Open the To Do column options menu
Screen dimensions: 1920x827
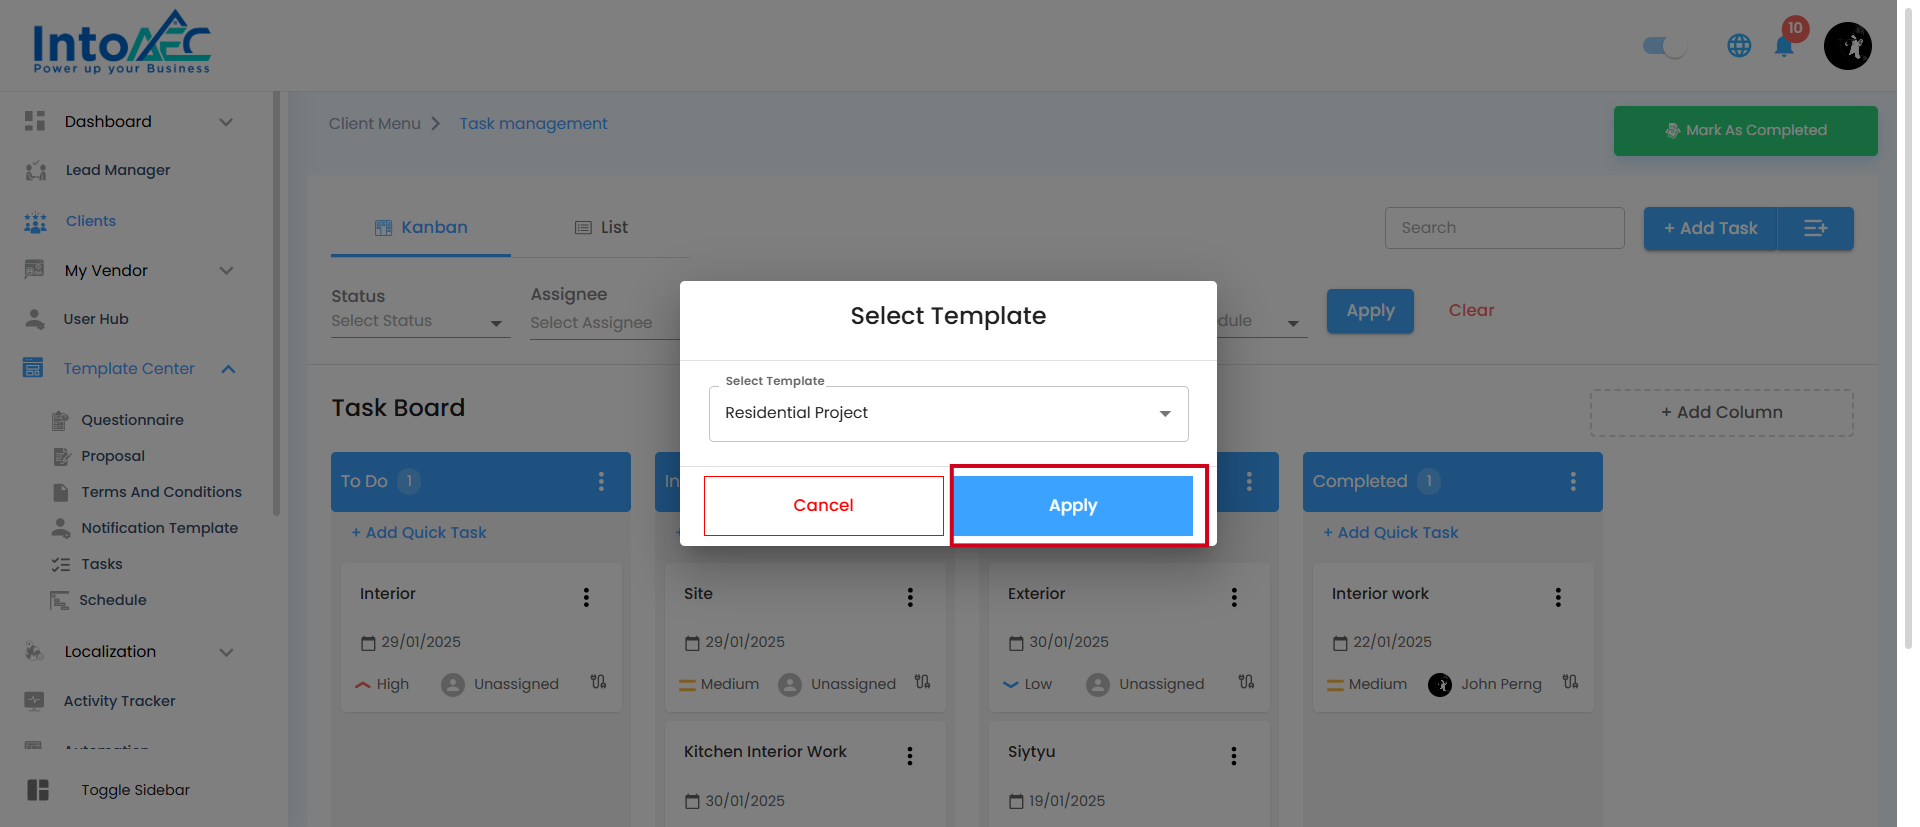click(x=601, y=482)
